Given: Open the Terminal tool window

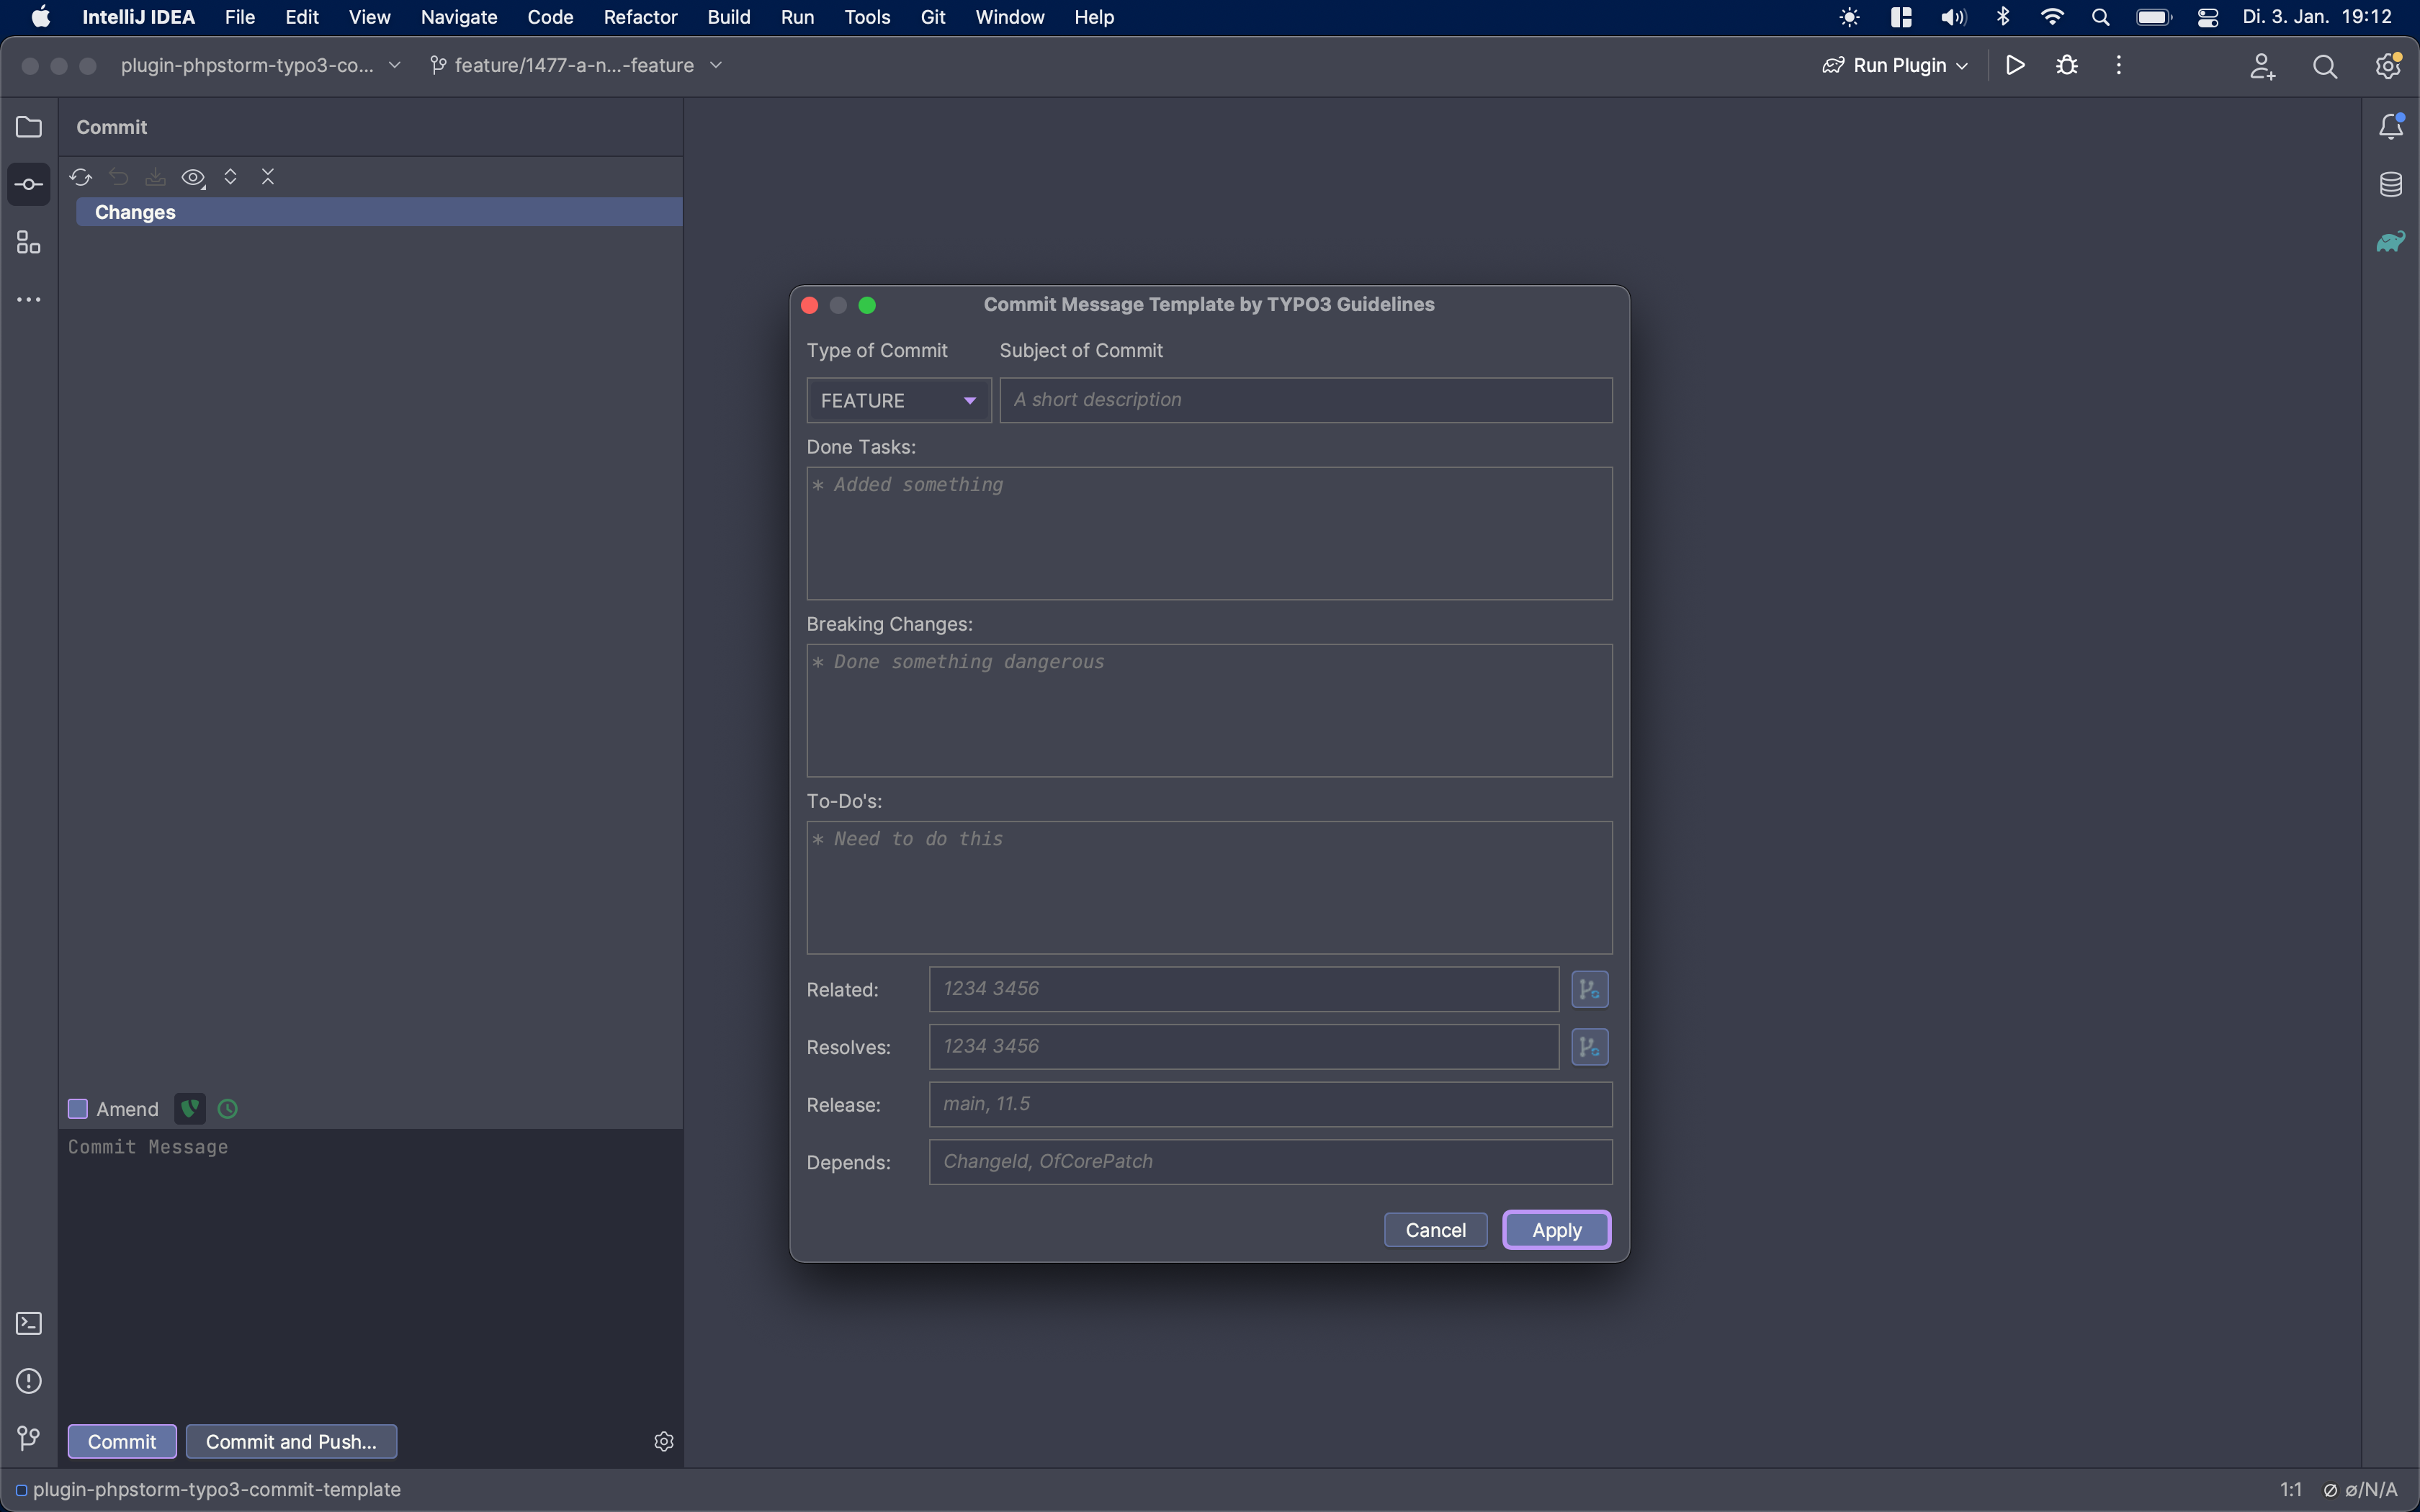Looking at the screenshot, I should tap(28, 1323).
